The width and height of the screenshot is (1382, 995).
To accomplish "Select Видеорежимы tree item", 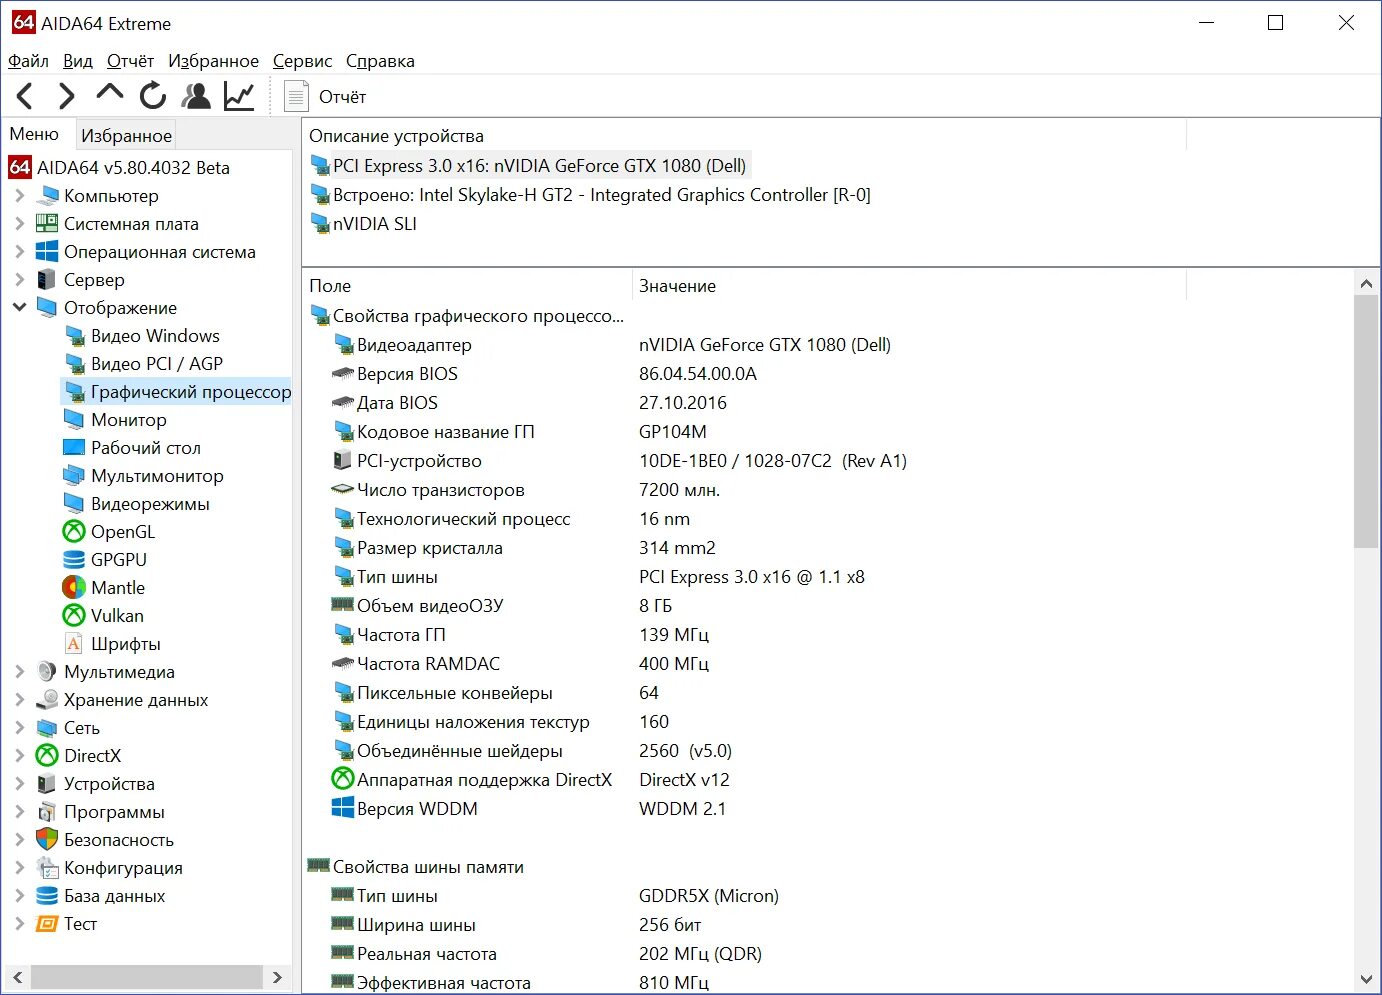I will [150, 504].
